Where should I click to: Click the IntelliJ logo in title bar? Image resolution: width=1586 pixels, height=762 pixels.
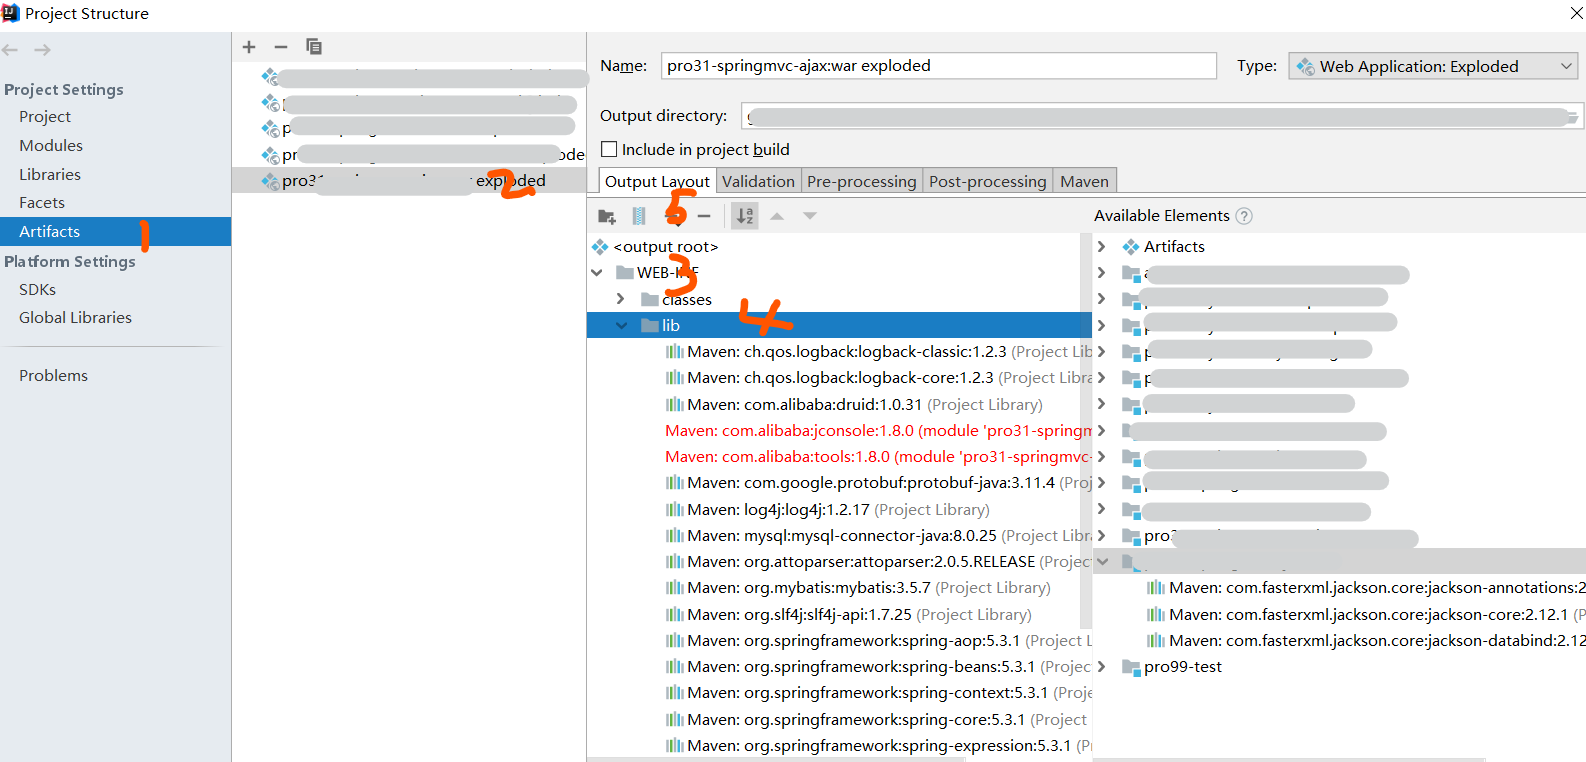[x=11, y=13]
